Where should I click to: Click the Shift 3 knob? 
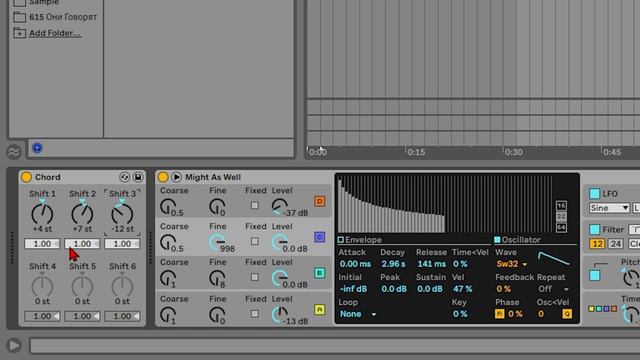pos(122,213)
